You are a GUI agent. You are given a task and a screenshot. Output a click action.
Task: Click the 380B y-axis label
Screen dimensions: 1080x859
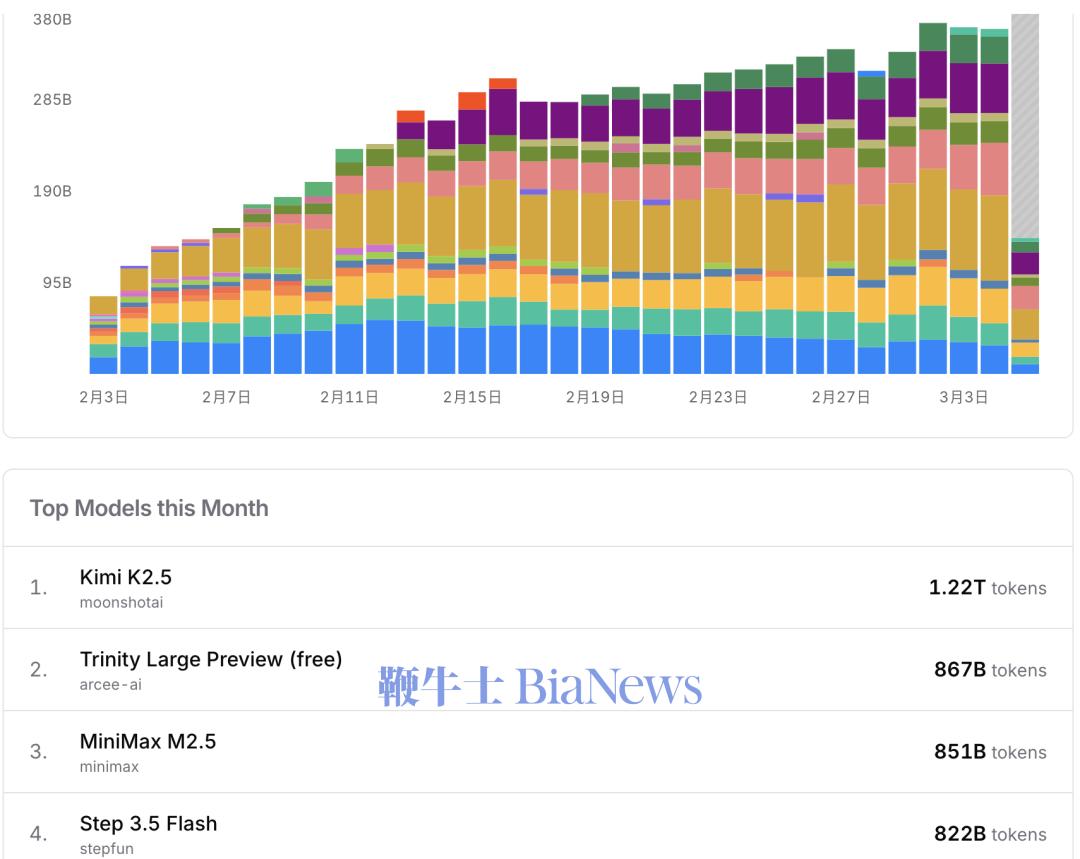52,19
